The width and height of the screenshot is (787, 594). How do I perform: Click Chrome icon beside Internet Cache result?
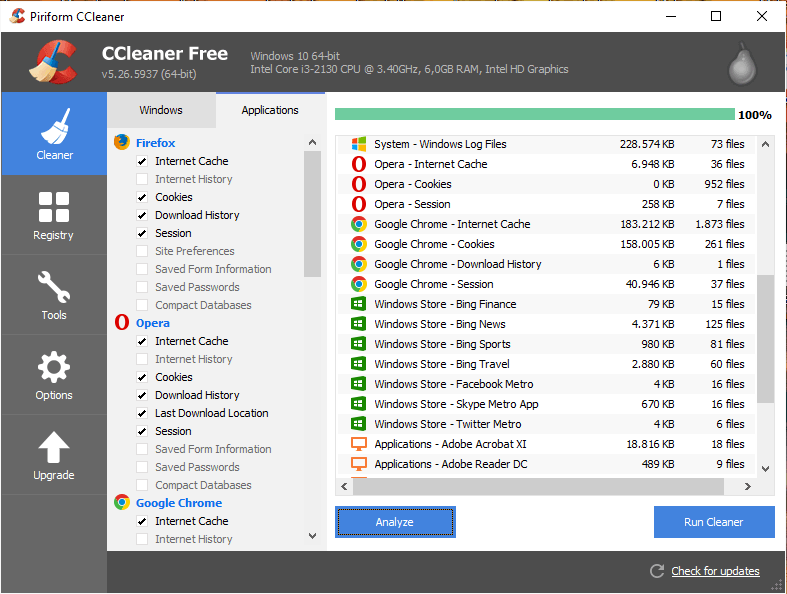pos(358,224)
